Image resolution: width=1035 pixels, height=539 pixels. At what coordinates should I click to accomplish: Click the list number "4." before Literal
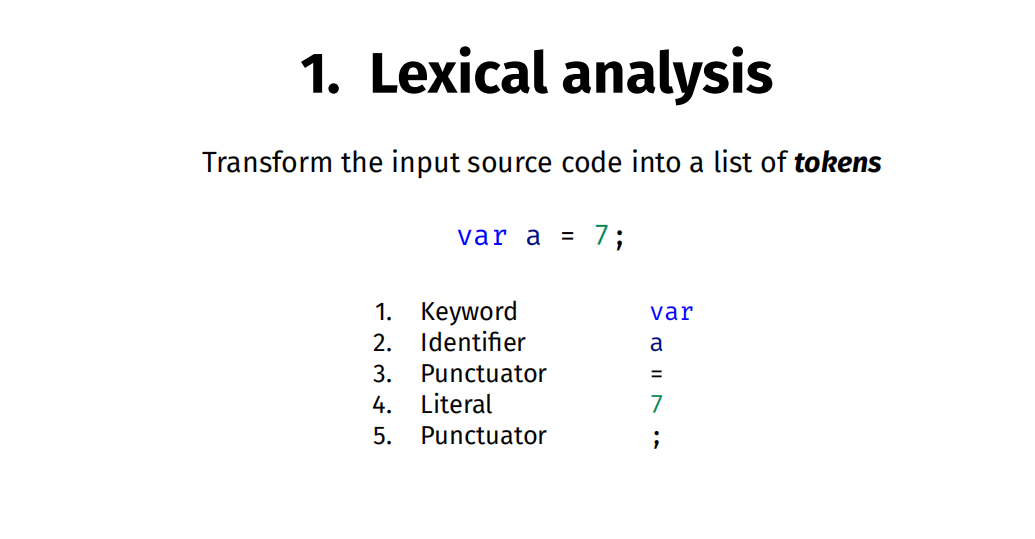381,405
